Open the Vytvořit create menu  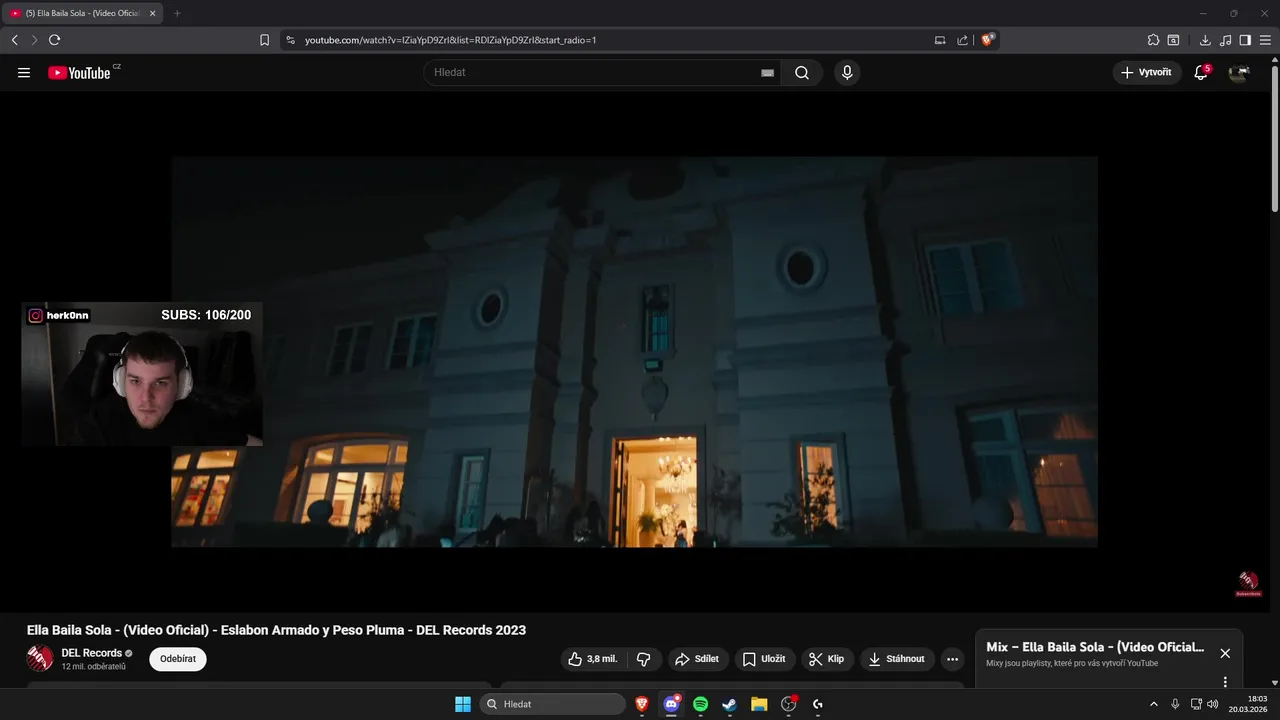1147,73
